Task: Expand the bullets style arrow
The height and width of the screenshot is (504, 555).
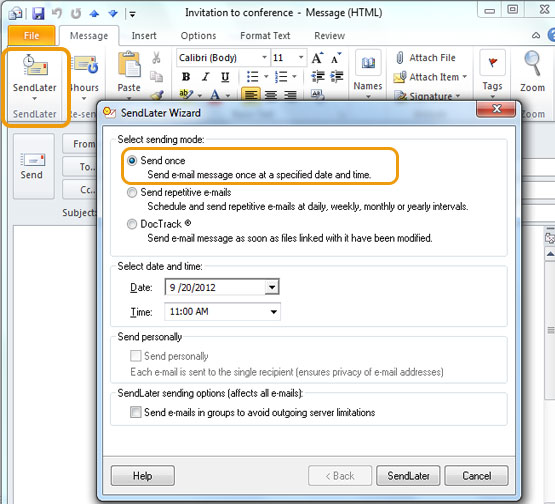Action: (x=266, y=76)
